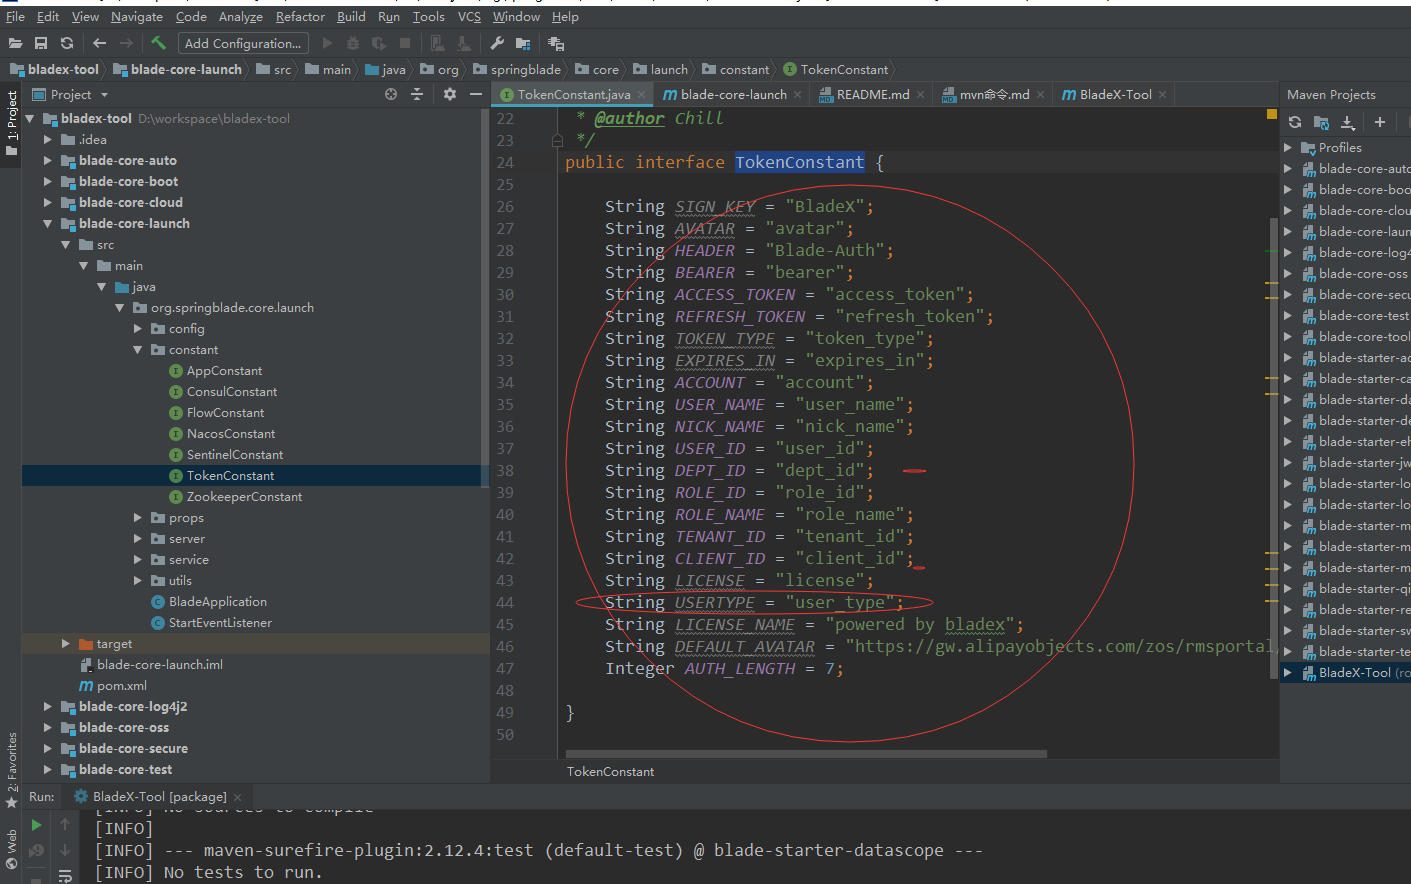Expand blade-core-auto module in project tree
The height and width of the screenshot is (884, 1411).
pos(47,160)
